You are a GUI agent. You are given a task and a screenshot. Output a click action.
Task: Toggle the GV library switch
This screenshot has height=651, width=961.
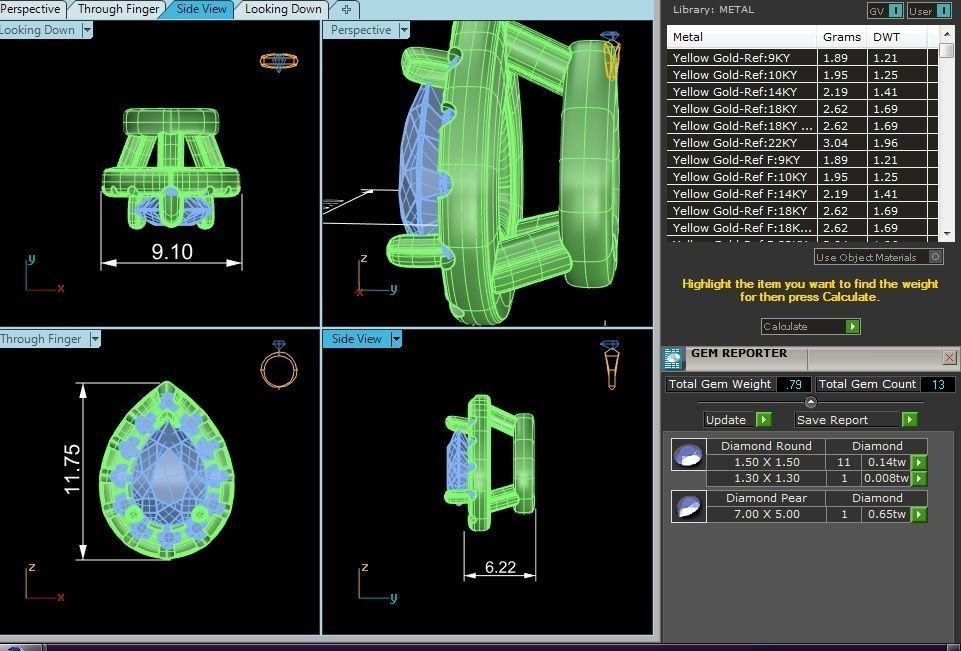(885, 11)
